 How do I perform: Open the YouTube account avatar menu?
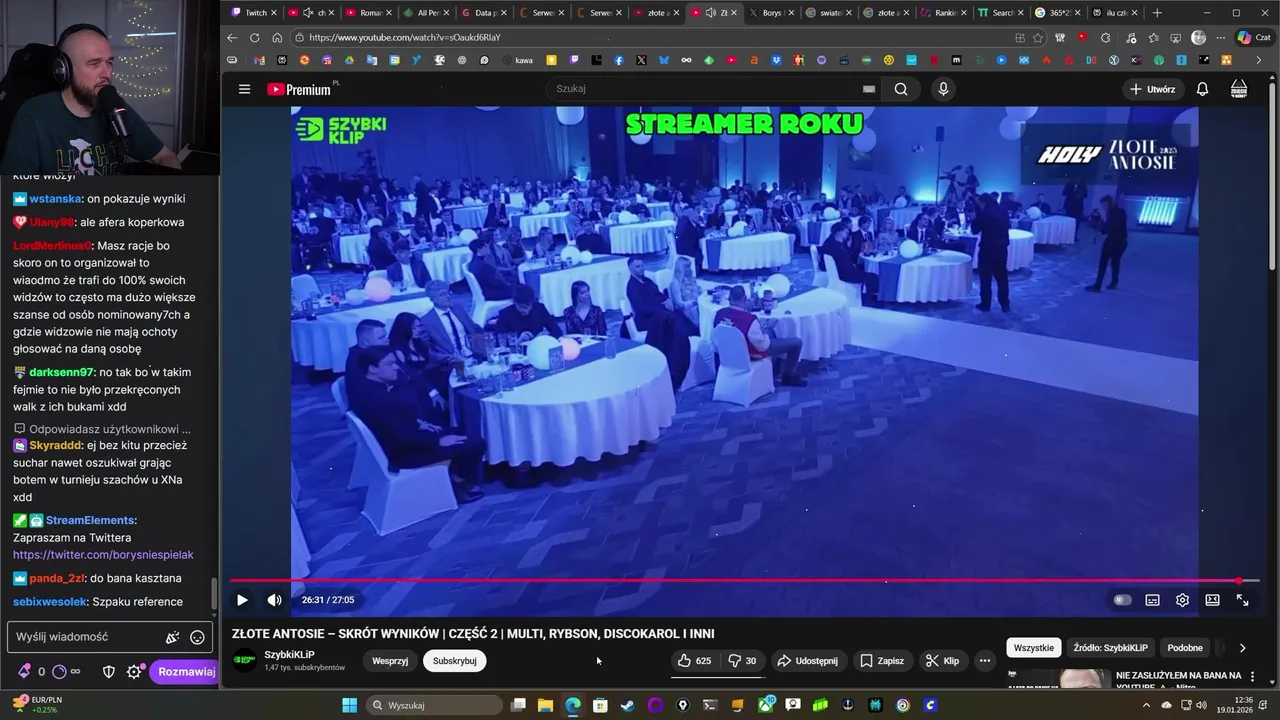1239,89
